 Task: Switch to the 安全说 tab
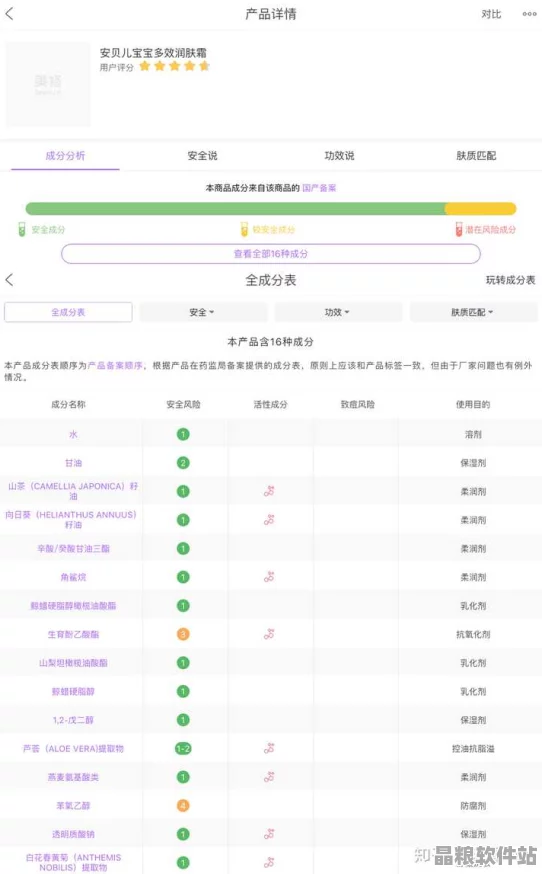(x=202, y=156)
